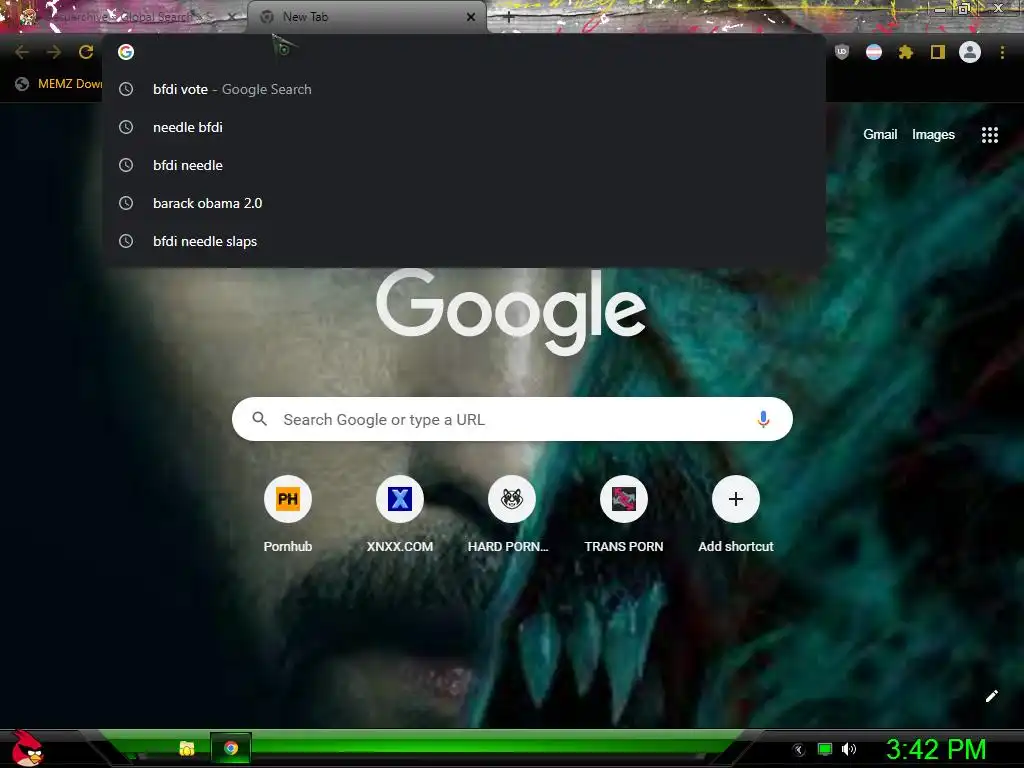Image resolution: width=1024 pixels, height=768 pixels.
Task: Select suggestion 'bfdi vote'
Action: pos(464,89)
